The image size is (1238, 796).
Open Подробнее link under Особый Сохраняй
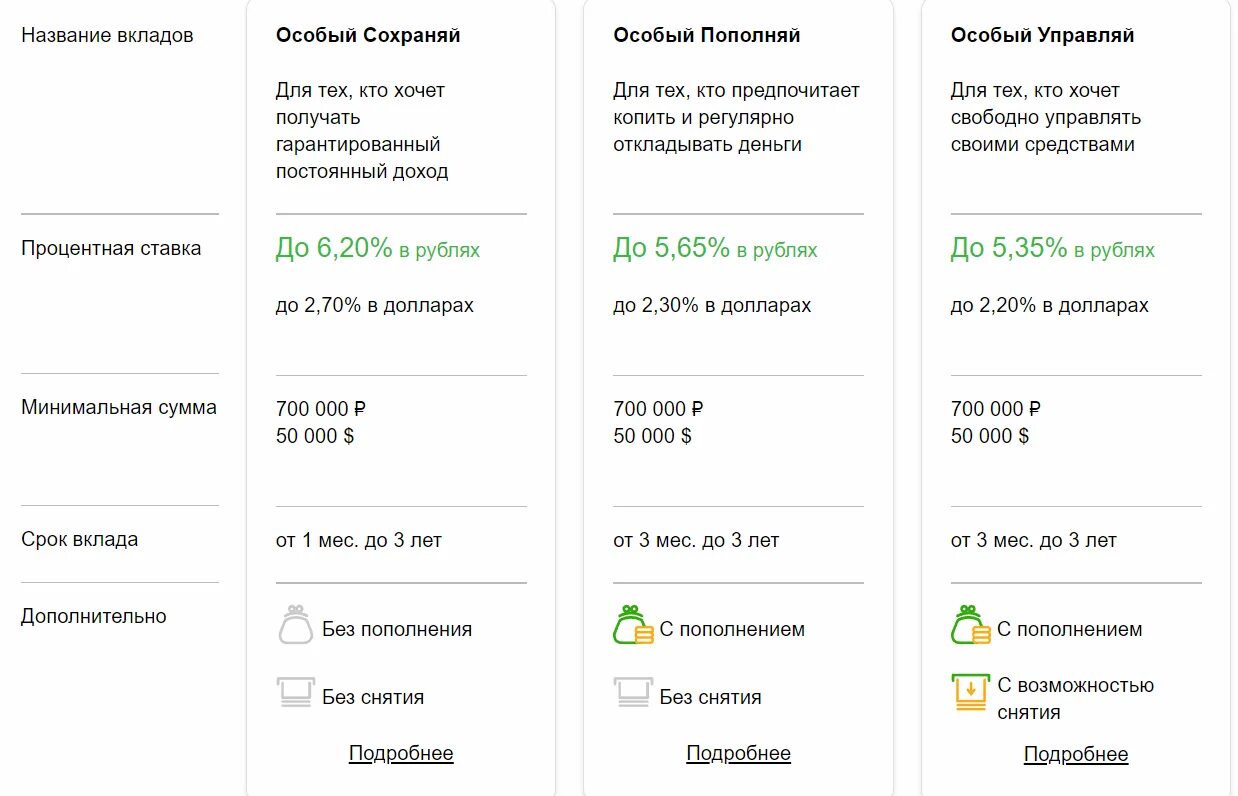(x=401, y=753)
